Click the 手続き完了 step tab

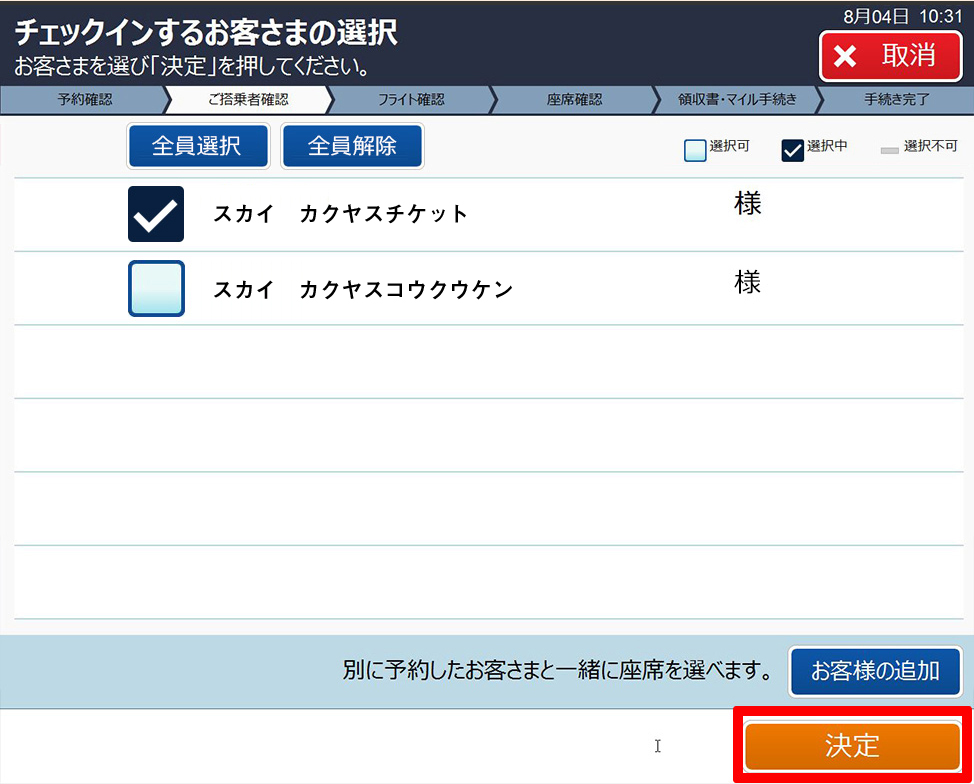(x=896, y=100)
